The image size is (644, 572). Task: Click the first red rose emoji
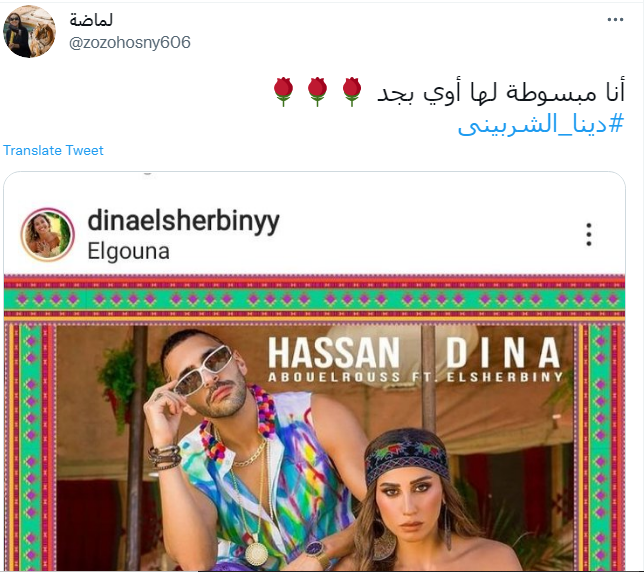click(283, 92)
